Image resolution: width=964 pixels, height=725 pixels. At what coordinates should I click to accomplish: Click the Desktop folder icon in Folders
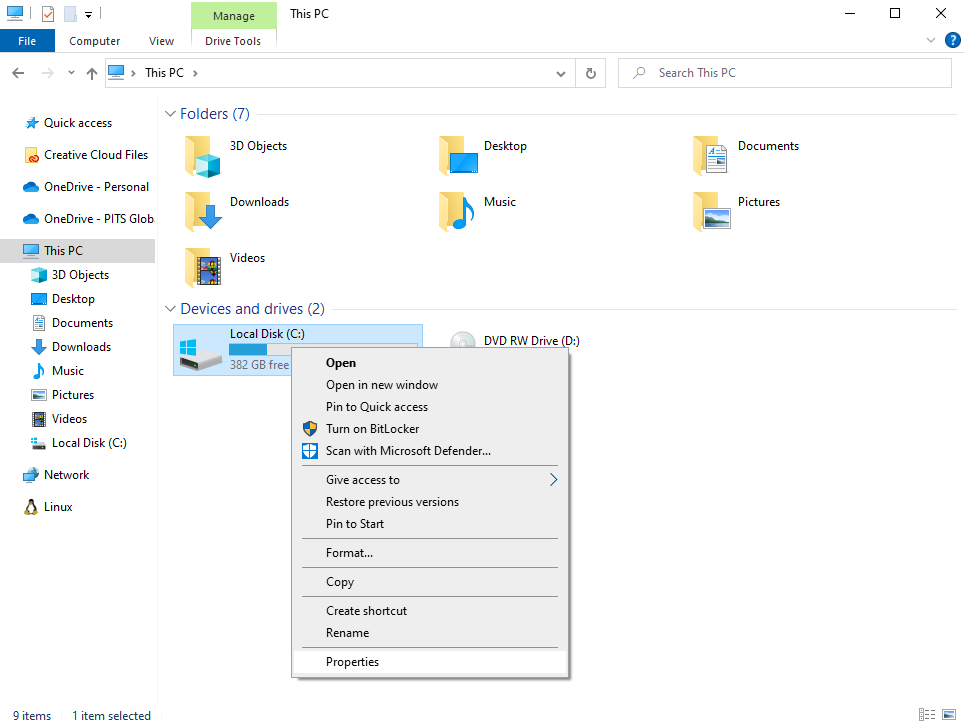458,156
